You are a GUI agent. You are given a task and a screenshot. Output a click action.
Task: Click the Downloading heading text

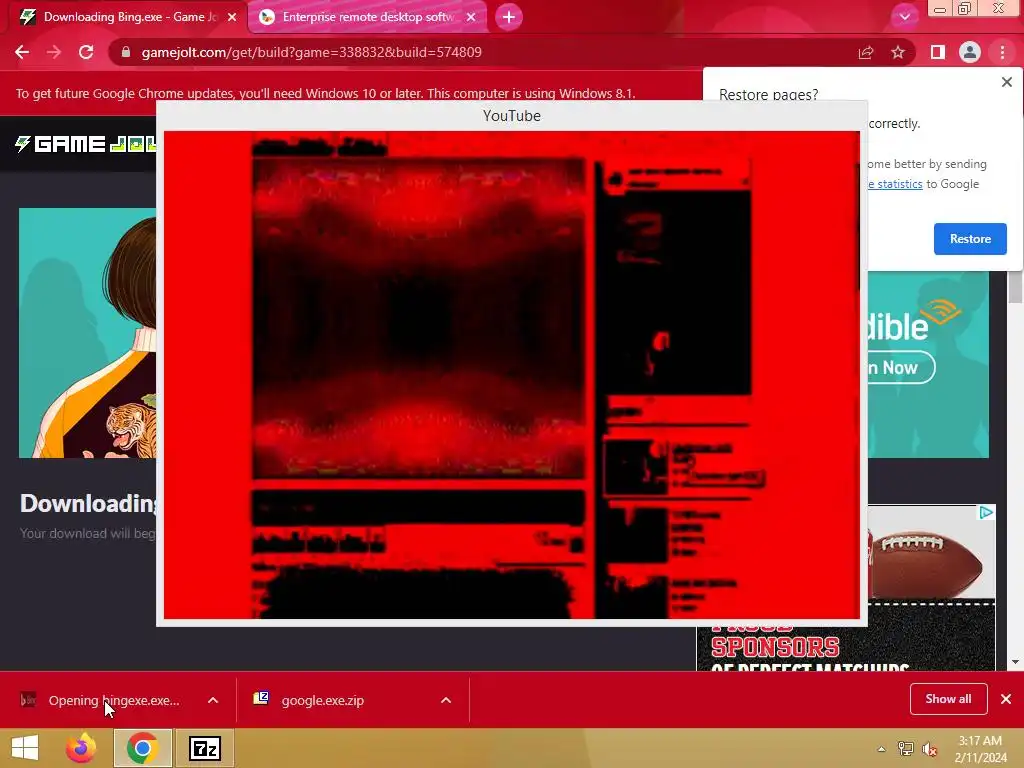[x=88, y=503]
